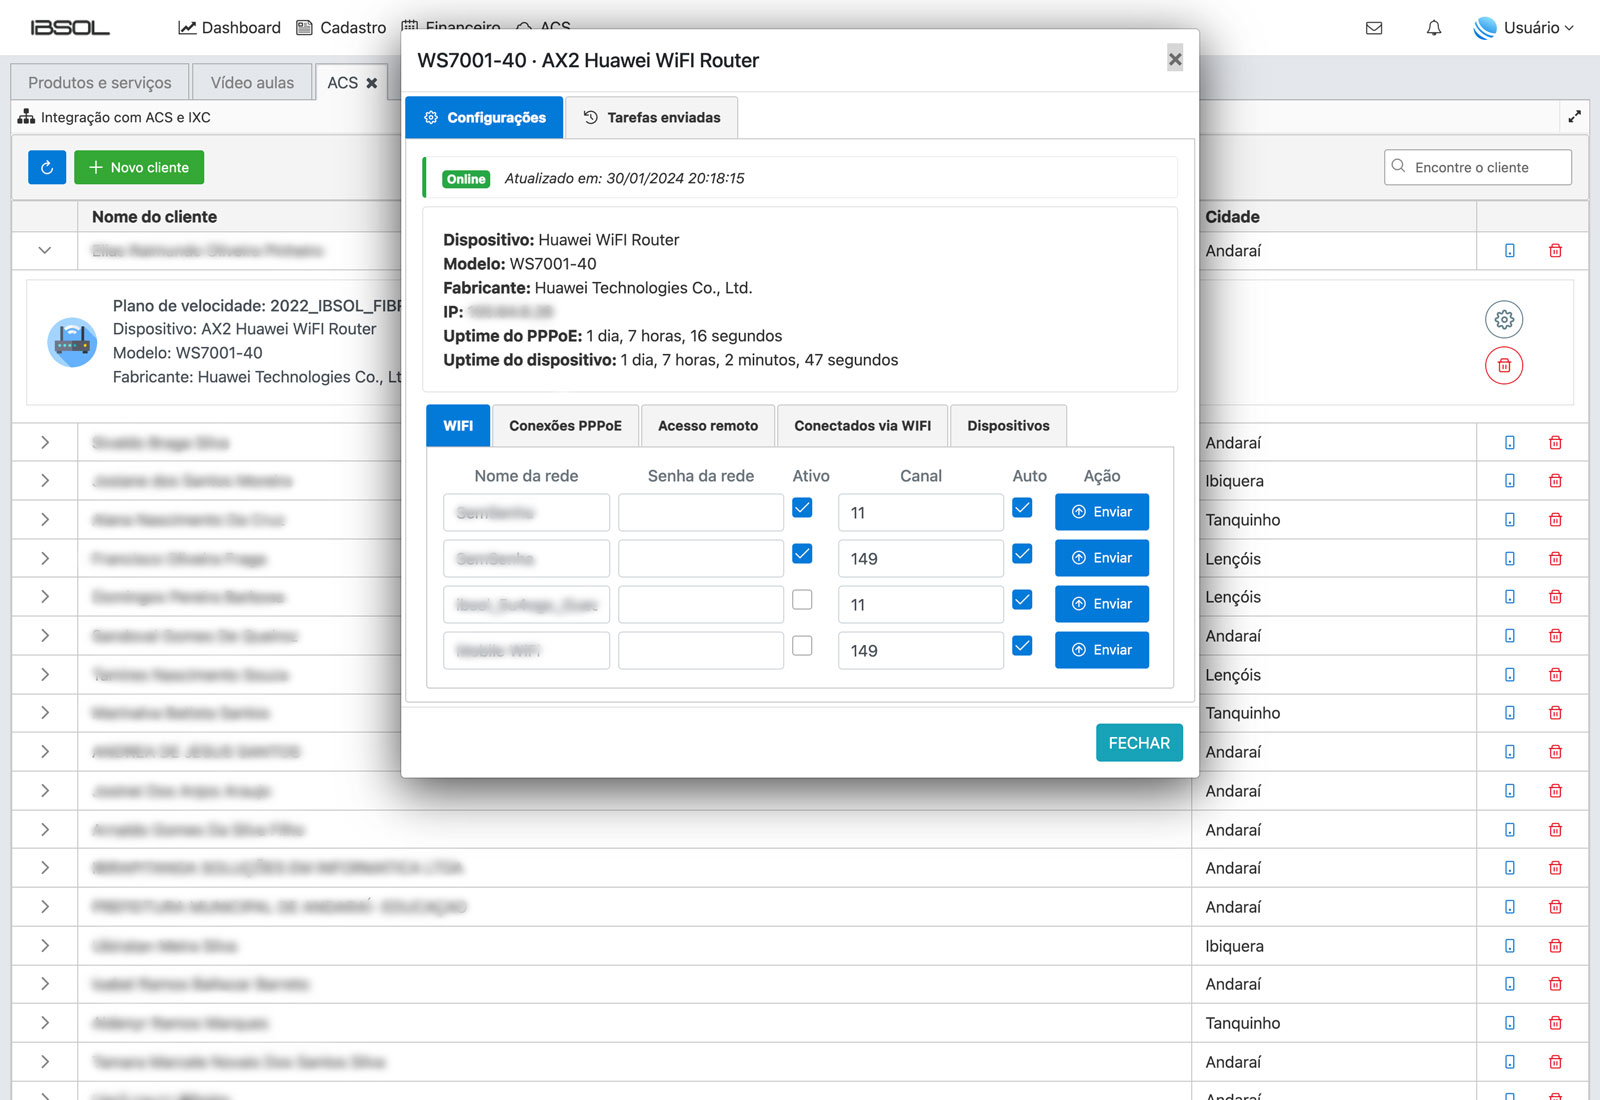This screenshot has width=1600, height=1100.
Task: Click the blue device icon in first Andaraí row
Action: 1510,250
